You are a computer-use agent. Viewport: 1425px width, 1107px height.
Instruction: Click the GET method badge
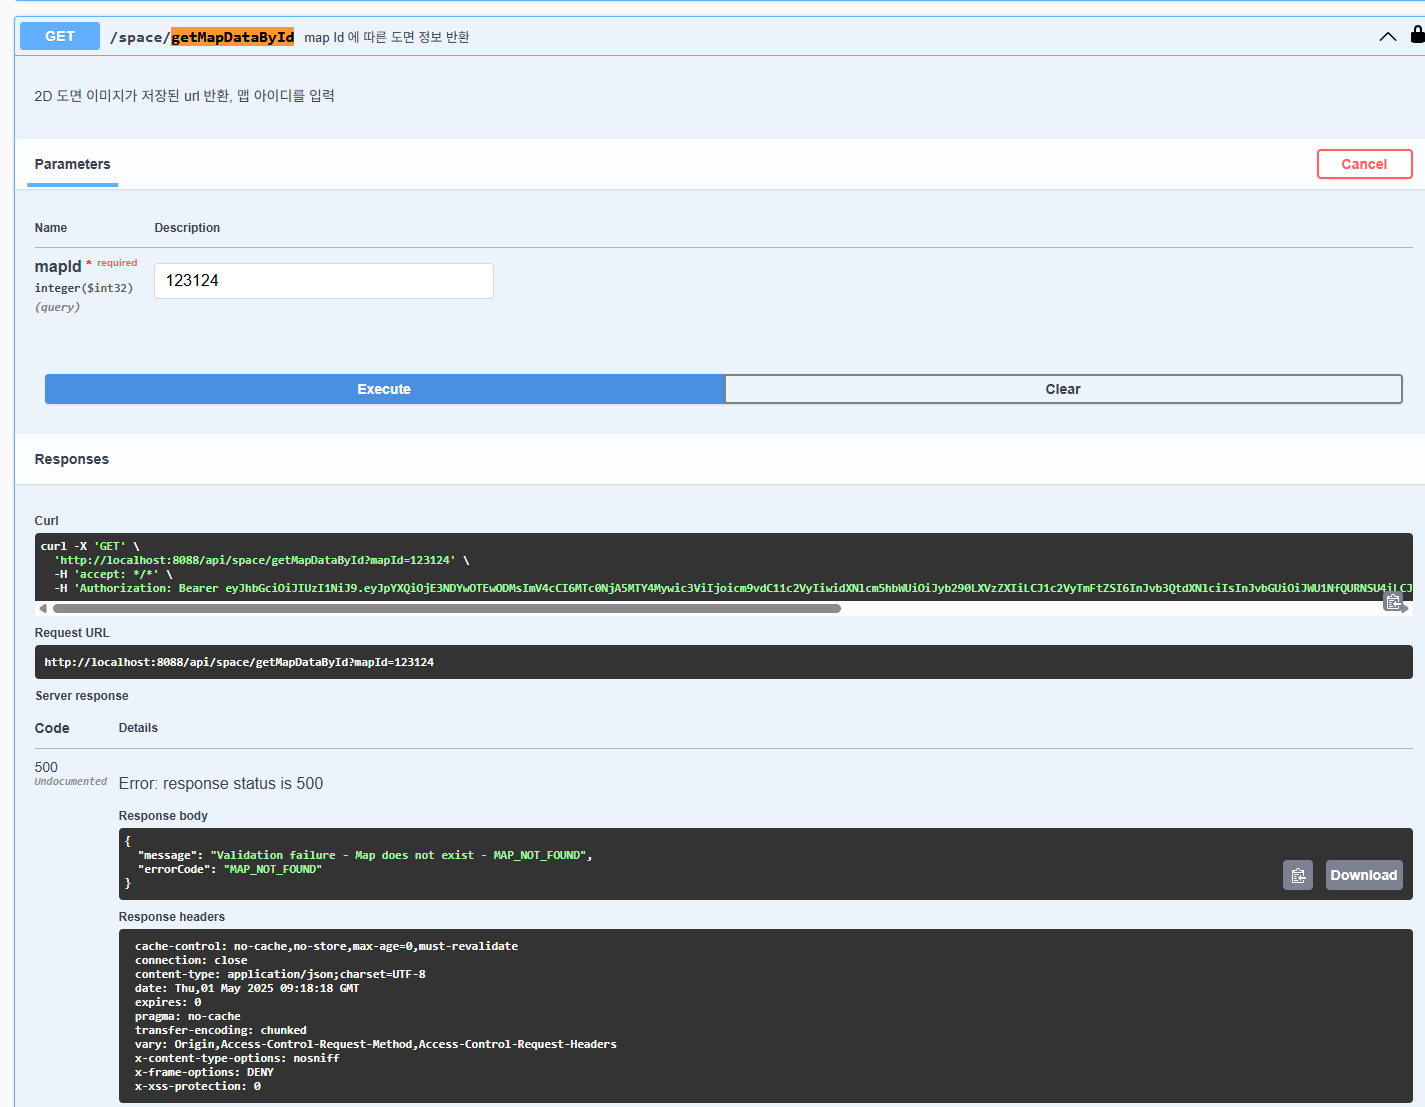[x=60, y=36]
